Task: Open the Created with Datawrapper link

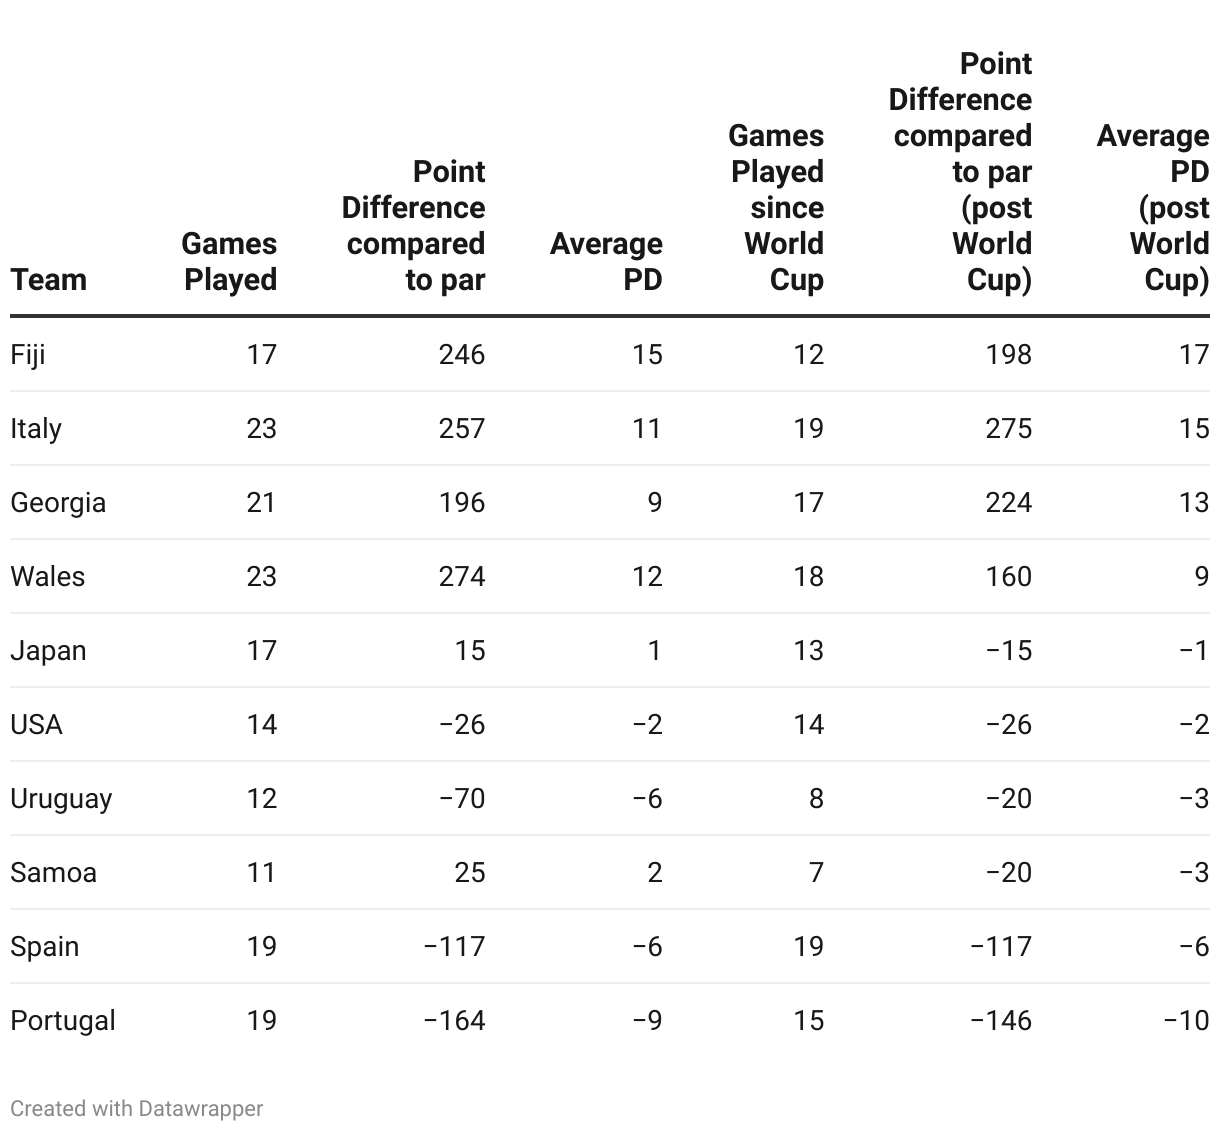Action: click(136, 1108)
